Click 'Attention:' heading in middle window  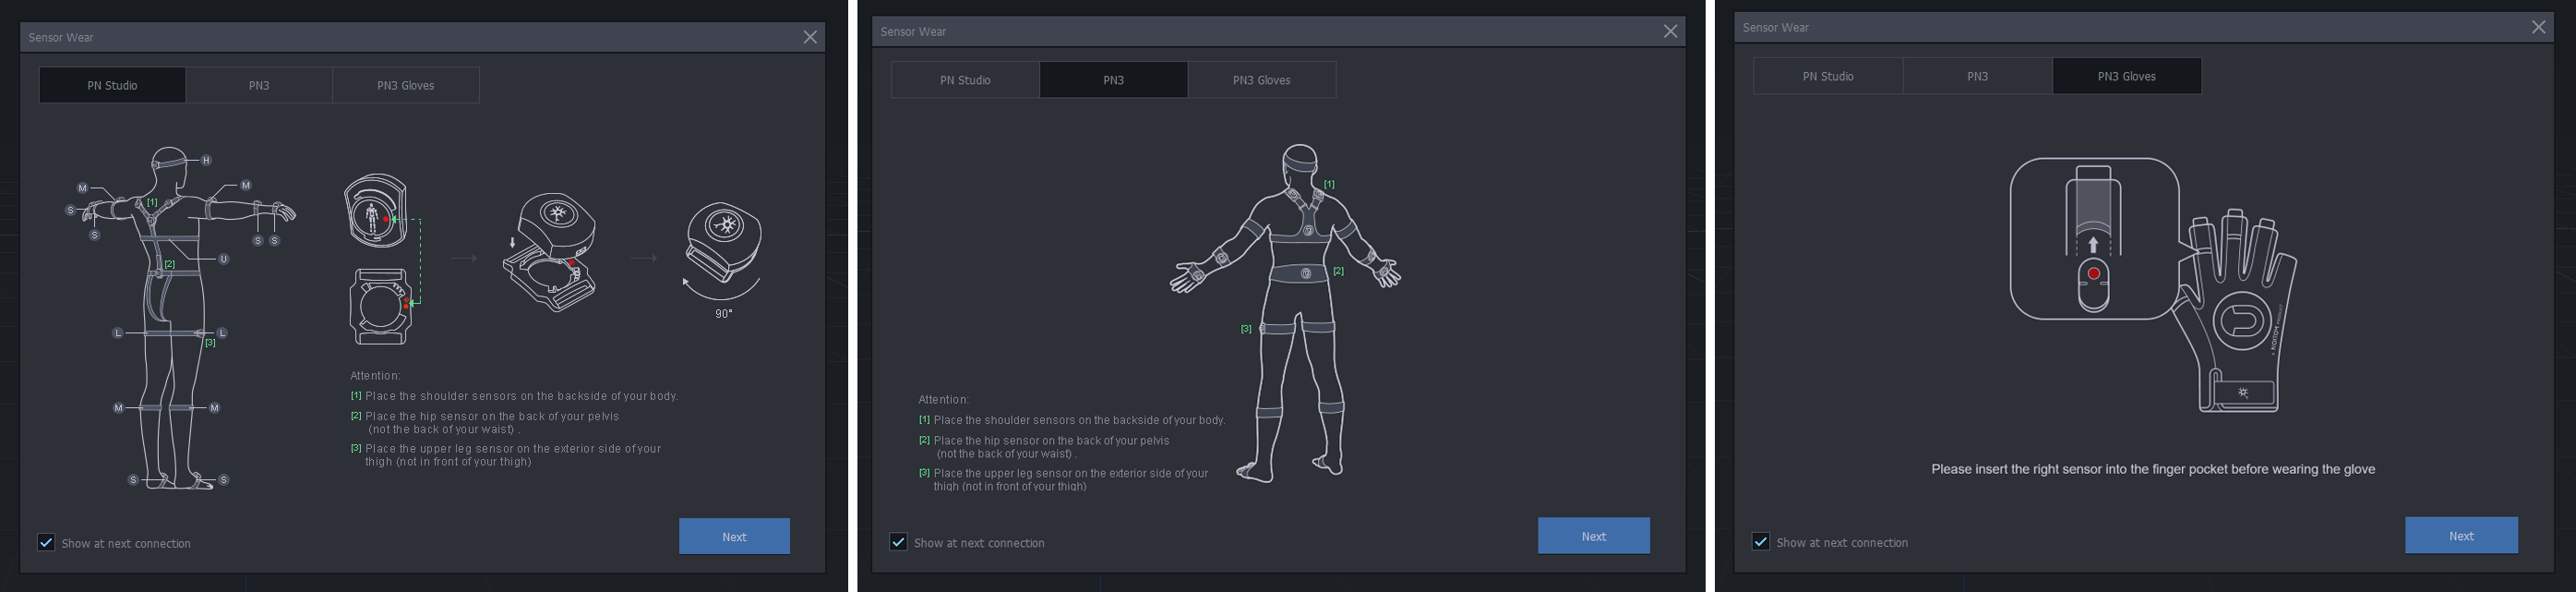click(943, 400)
